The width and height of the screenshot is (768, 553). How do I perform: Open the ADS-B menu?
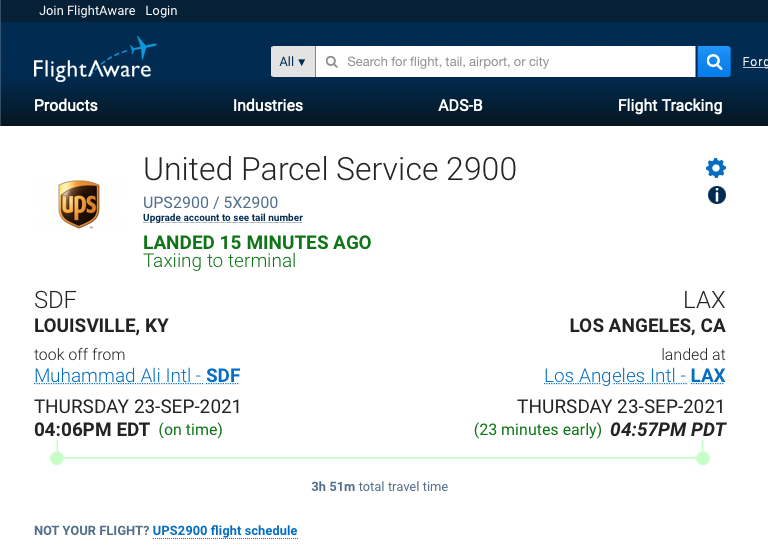point(460,105)
